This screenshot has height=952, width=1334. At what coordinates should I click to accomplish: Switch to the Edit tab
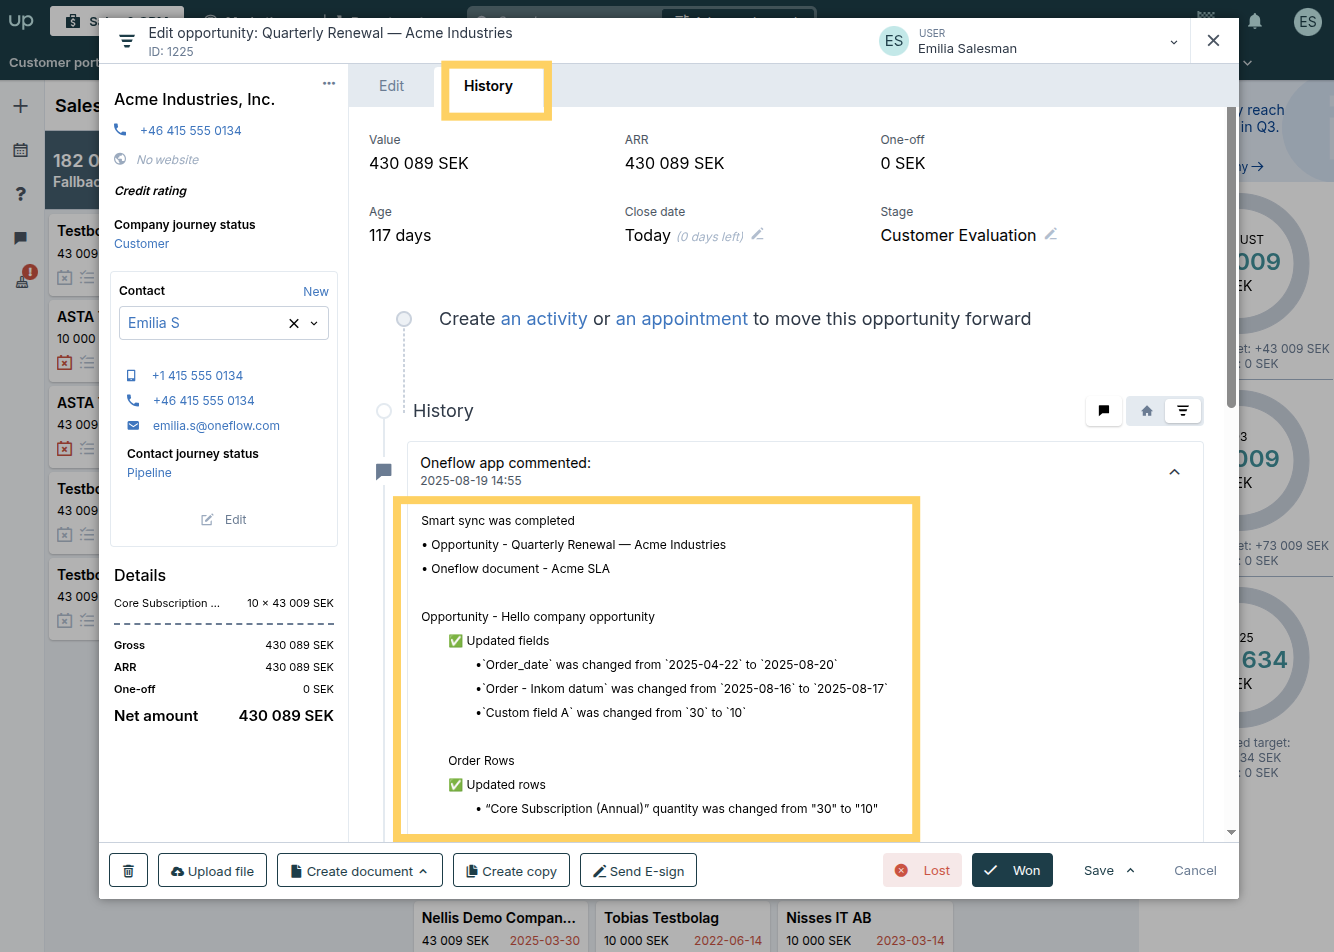pyautogui.click(x=391, y=86)
